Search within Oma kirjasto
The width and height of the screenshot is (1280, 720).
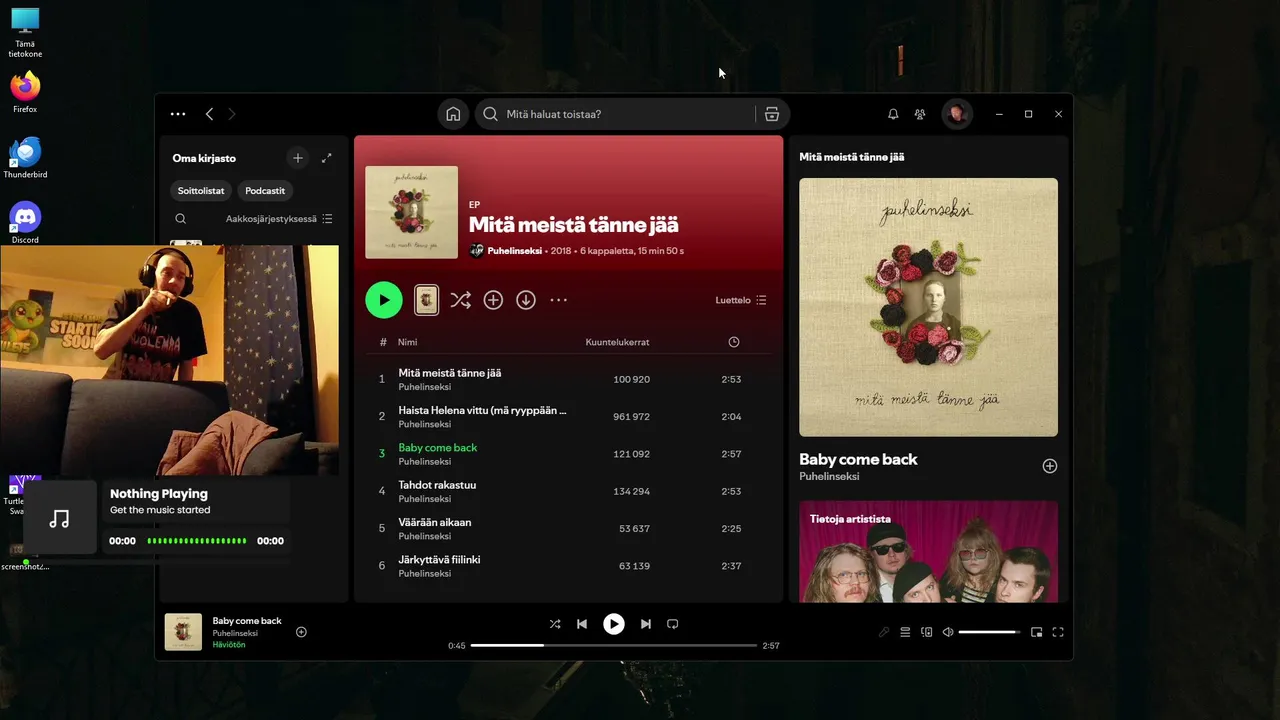180,219
